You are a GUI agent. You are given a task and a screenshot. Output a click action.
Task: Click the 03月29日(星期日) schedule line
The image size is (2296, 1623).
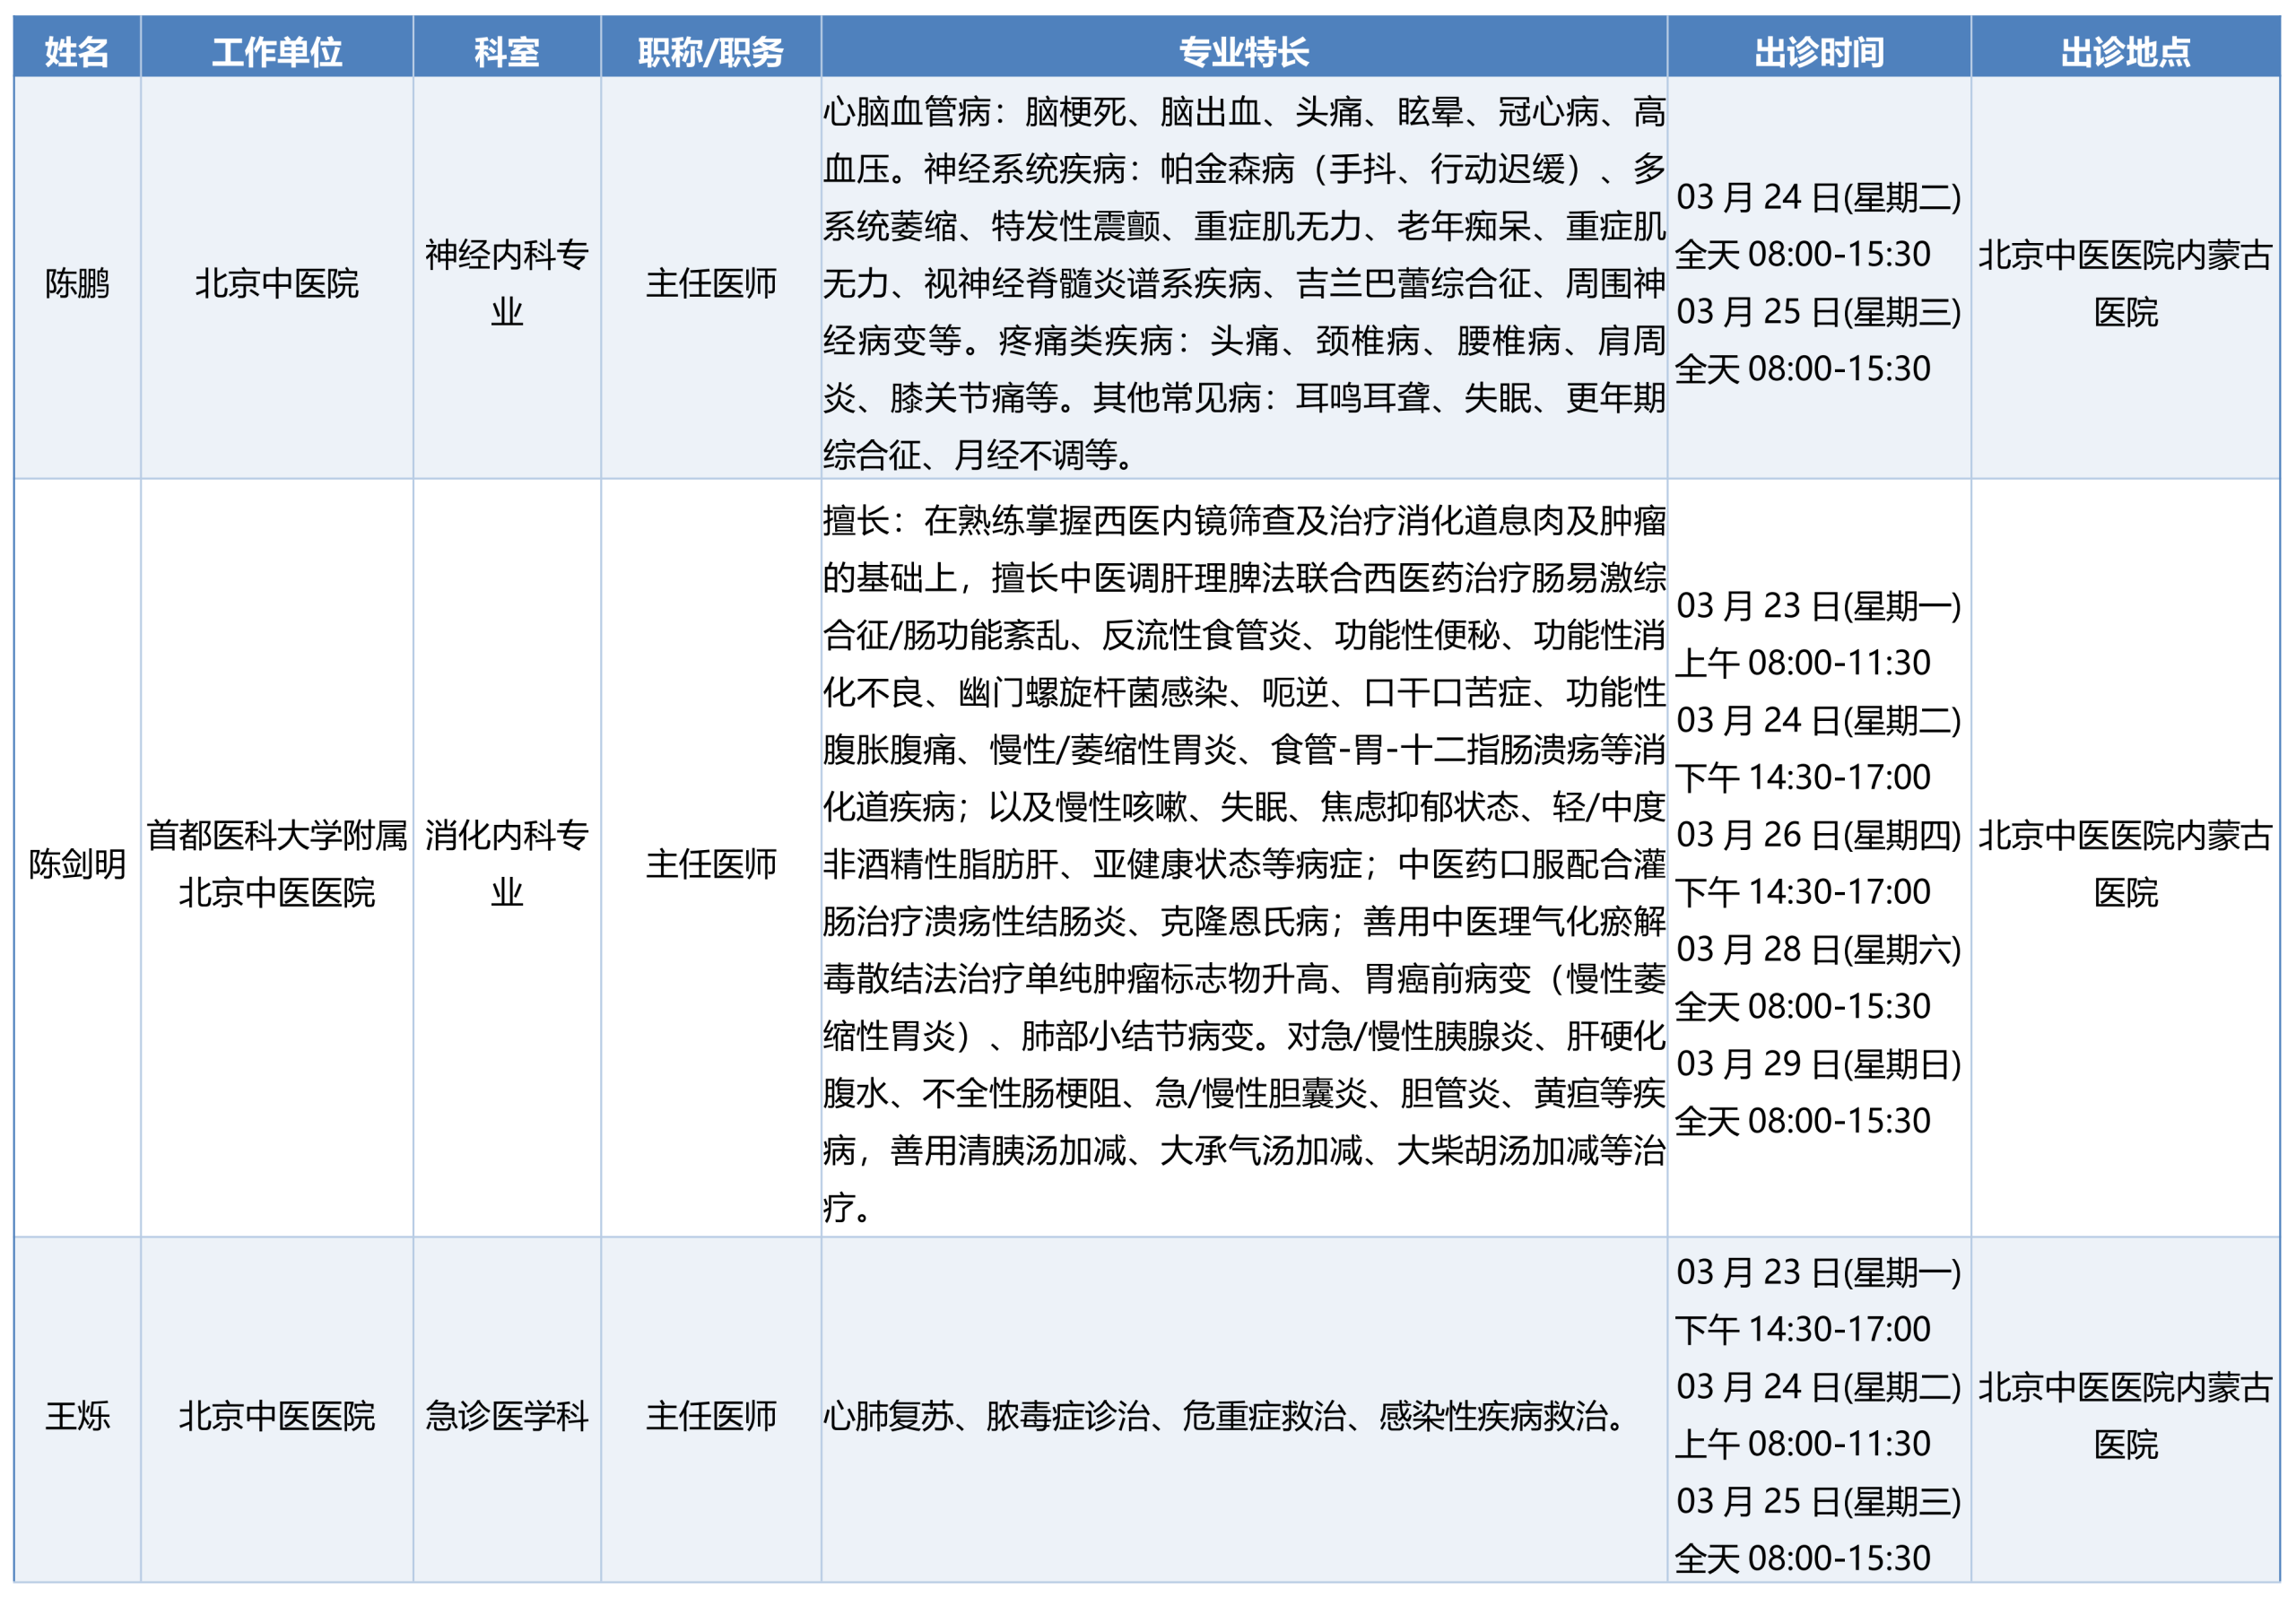[1817, 1064]
